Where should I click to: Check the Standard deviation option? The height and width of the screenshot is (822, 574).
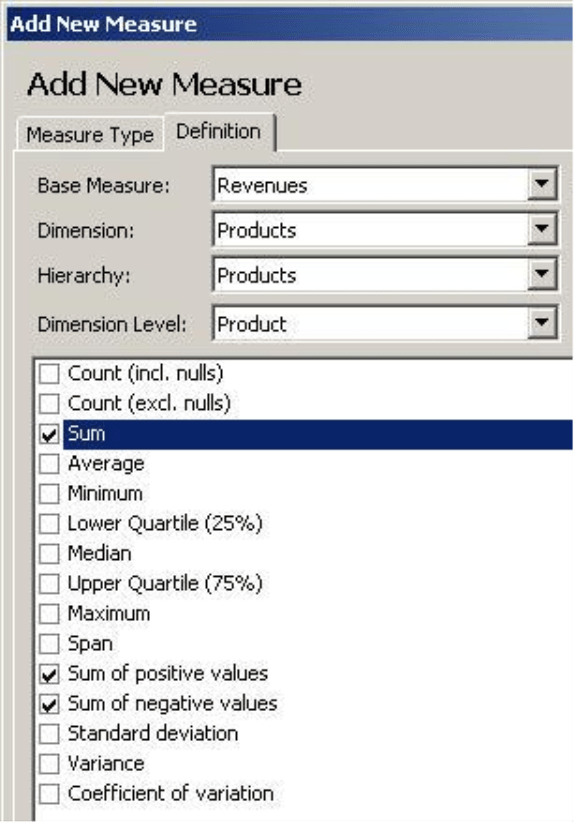[49, 734]
